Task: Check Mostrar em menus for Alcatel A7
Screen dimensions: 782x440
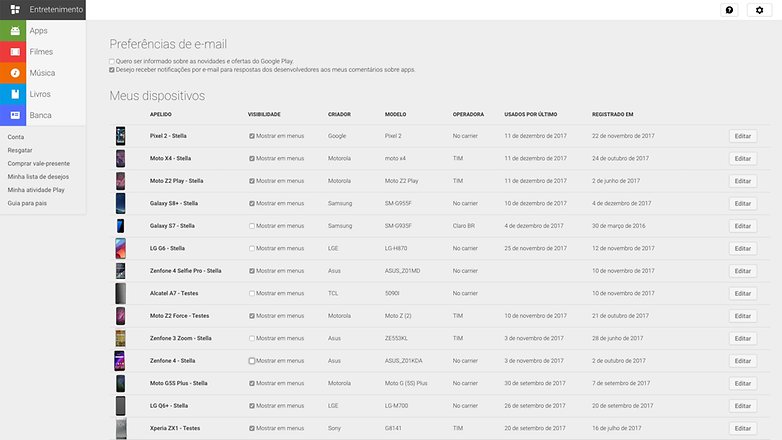Action: [x=252, y=293]
